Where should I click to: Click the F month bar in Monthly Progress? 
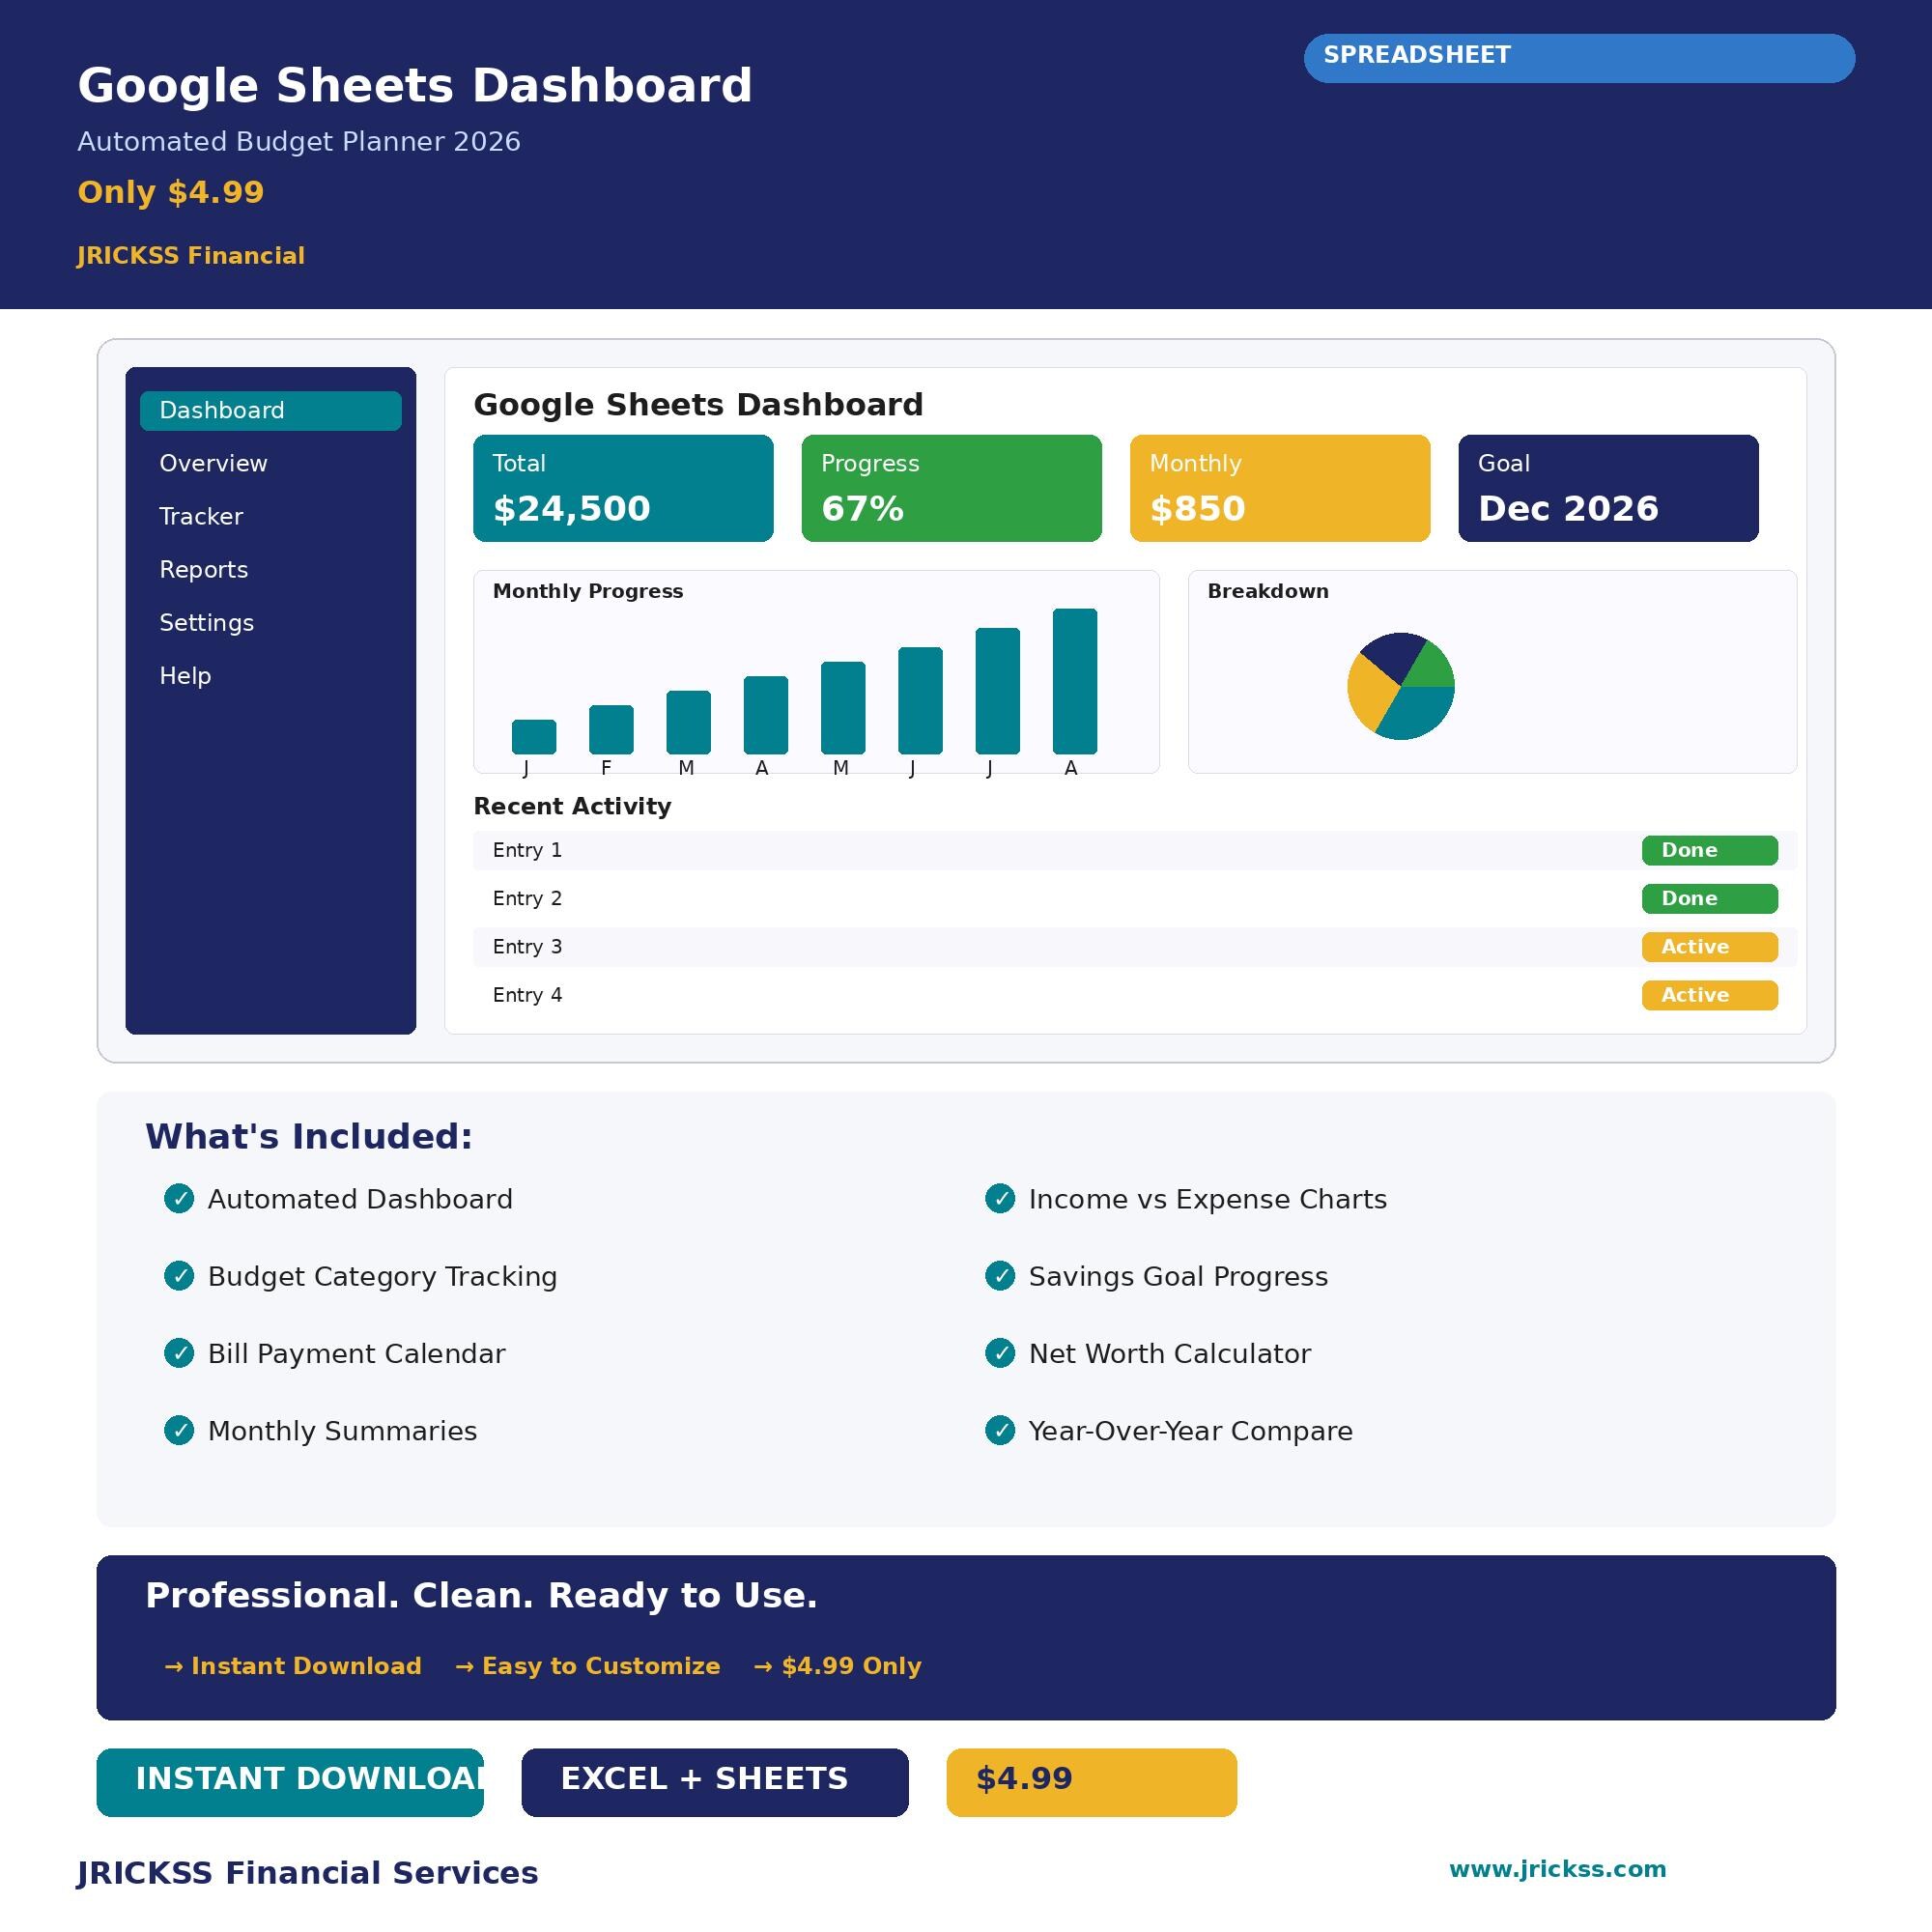click(611, 730)
